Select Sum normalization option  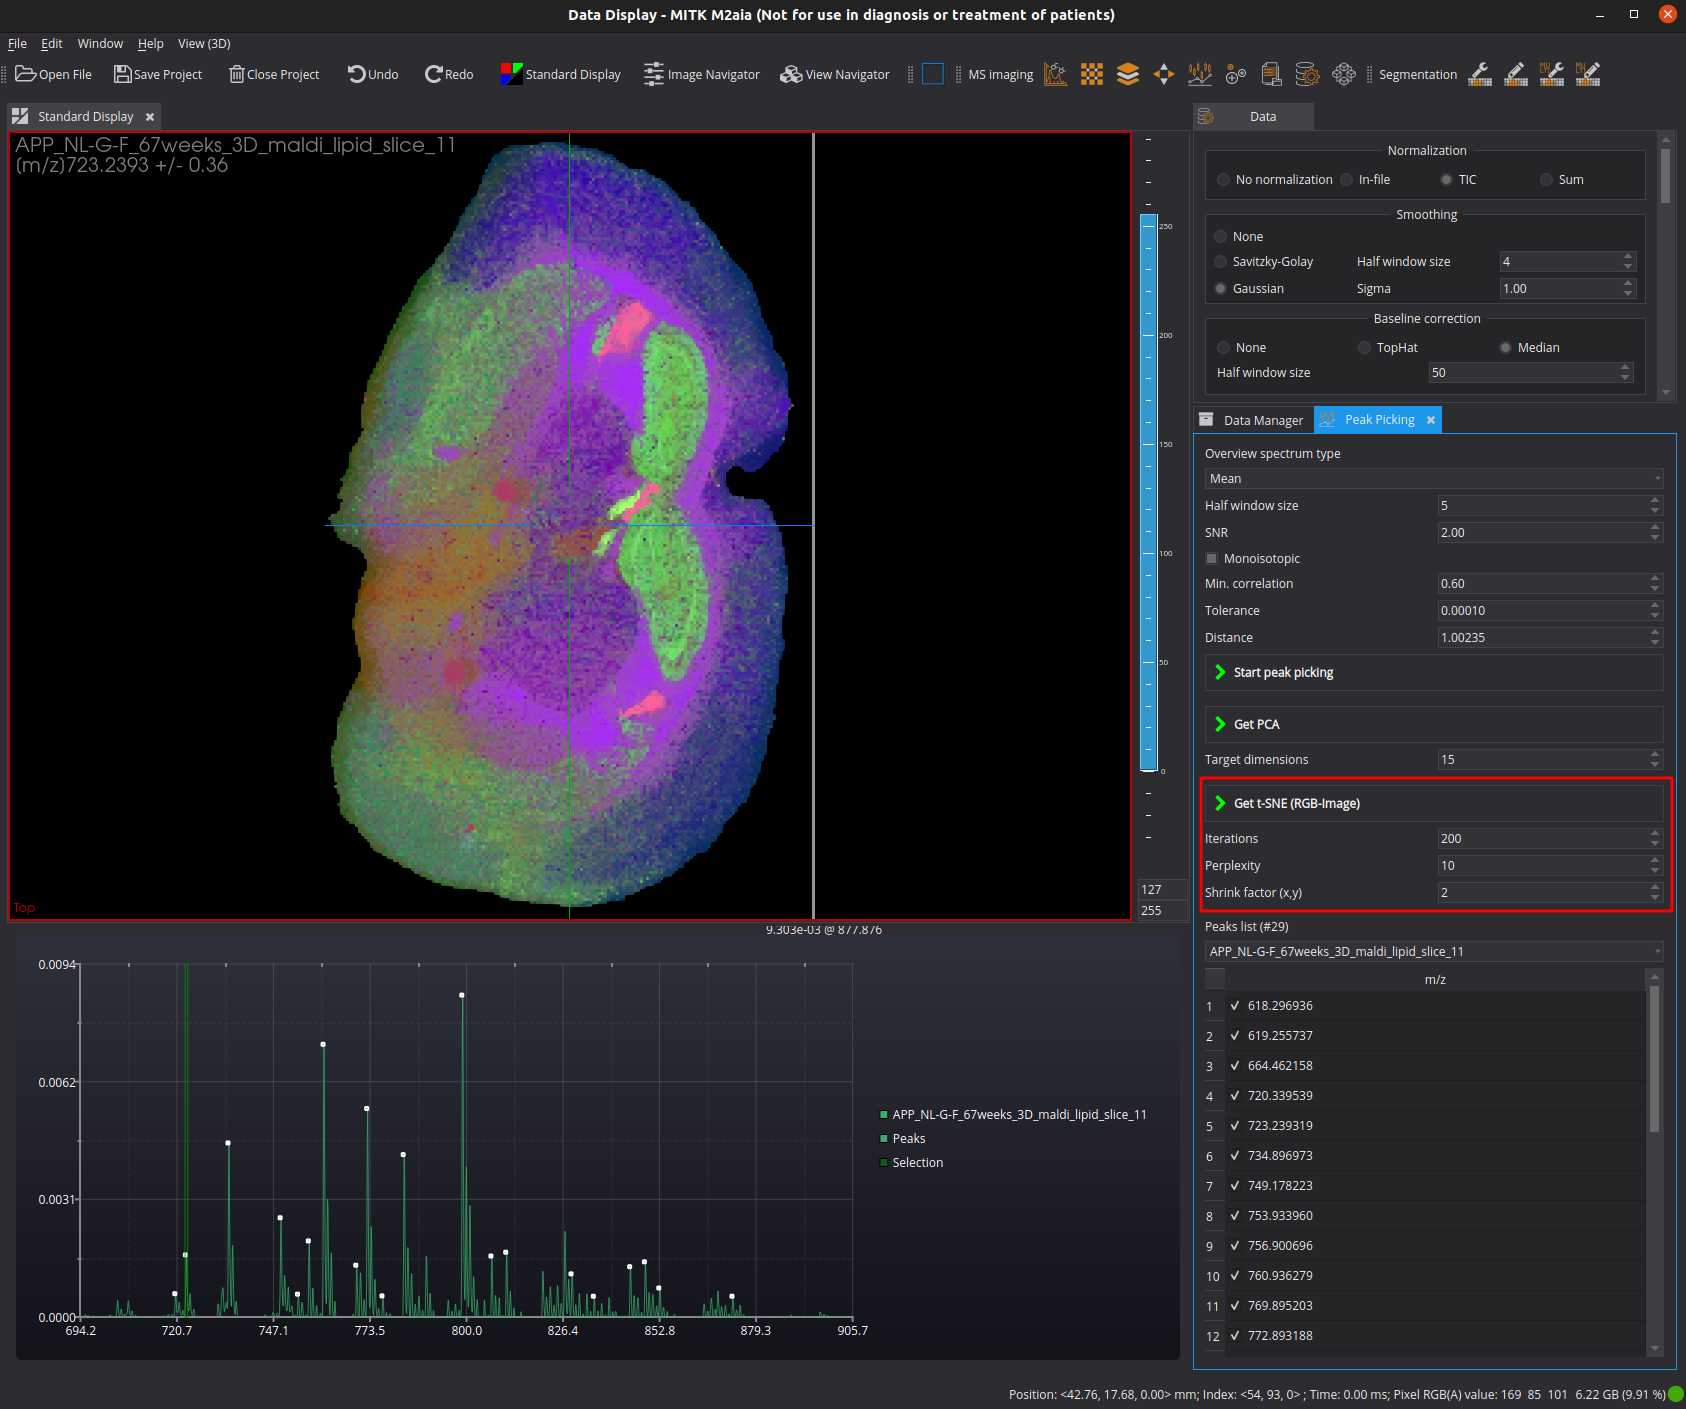(x=1546, y=180)
